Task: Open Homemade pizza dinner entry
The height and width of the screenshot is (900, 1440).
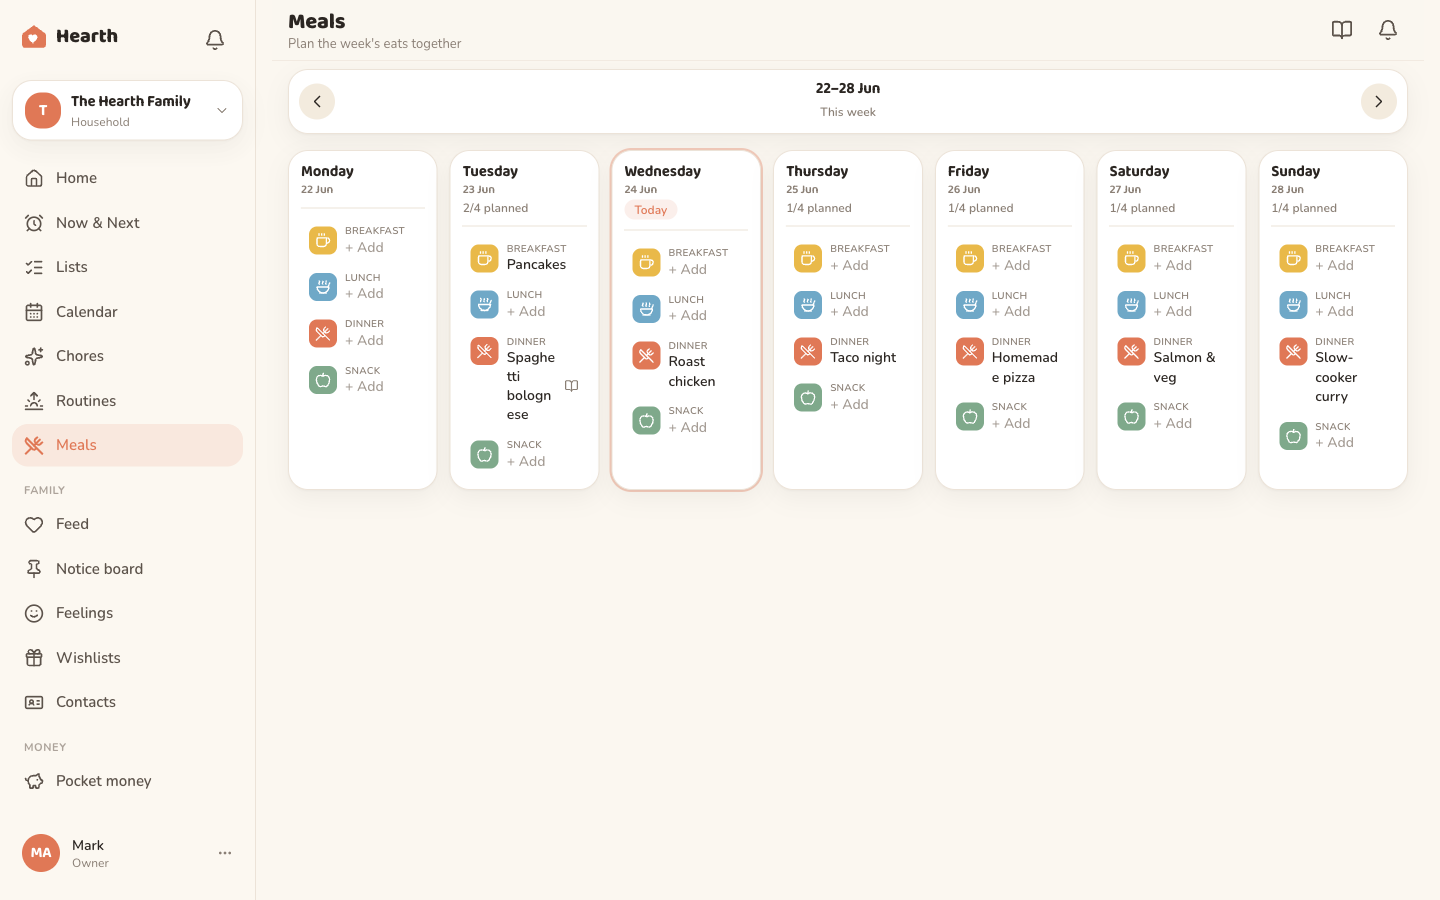Action: pyautogui.click(x=1025, y=368)
